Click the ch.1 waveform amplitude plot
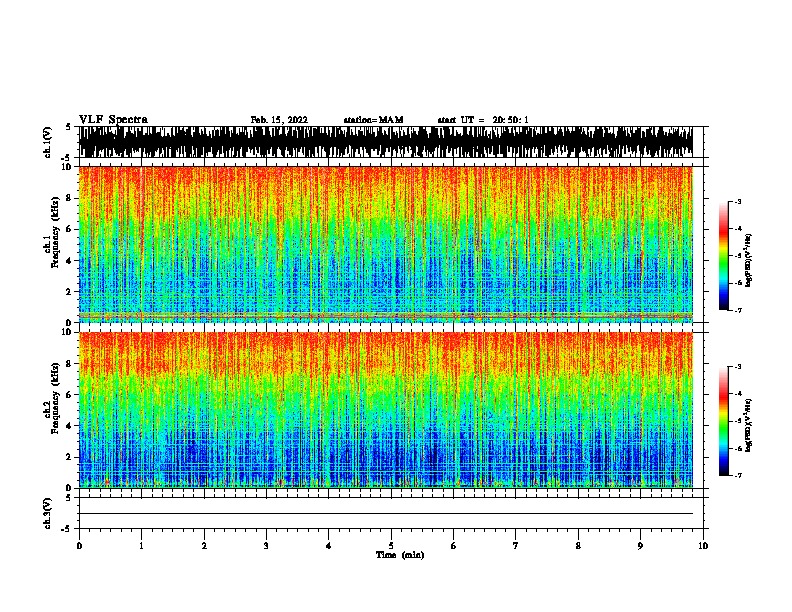 pos(386,142)
